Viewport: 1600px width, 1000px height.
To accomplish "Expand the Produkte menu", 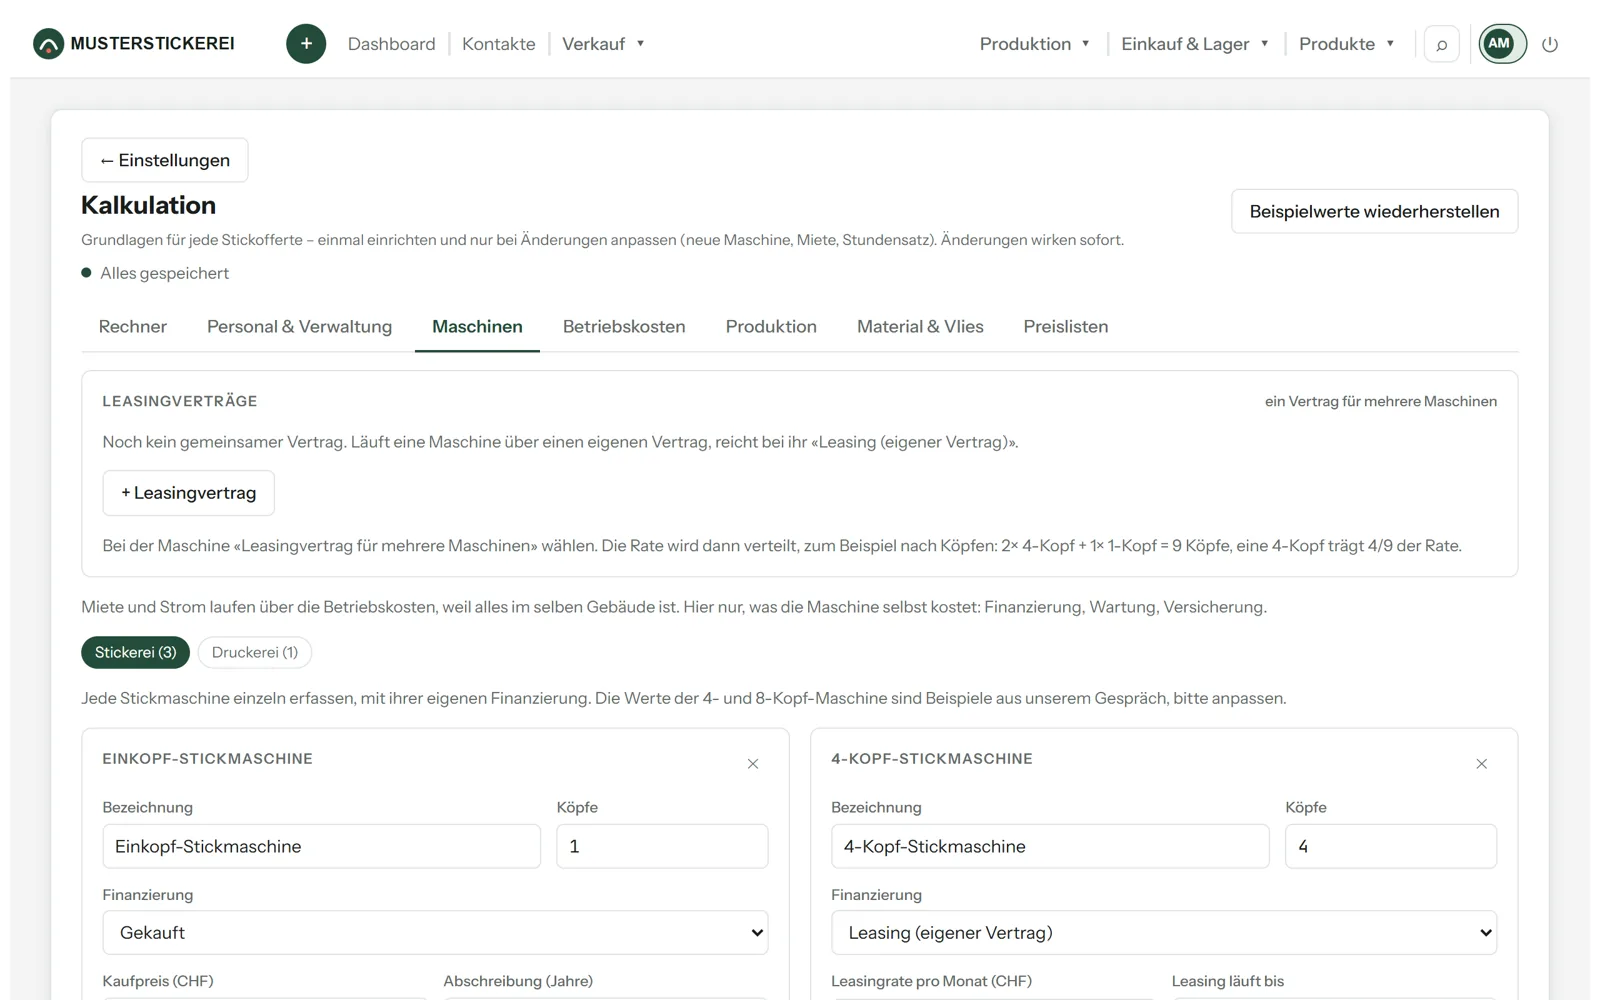I will click(x=1346, y=44).
